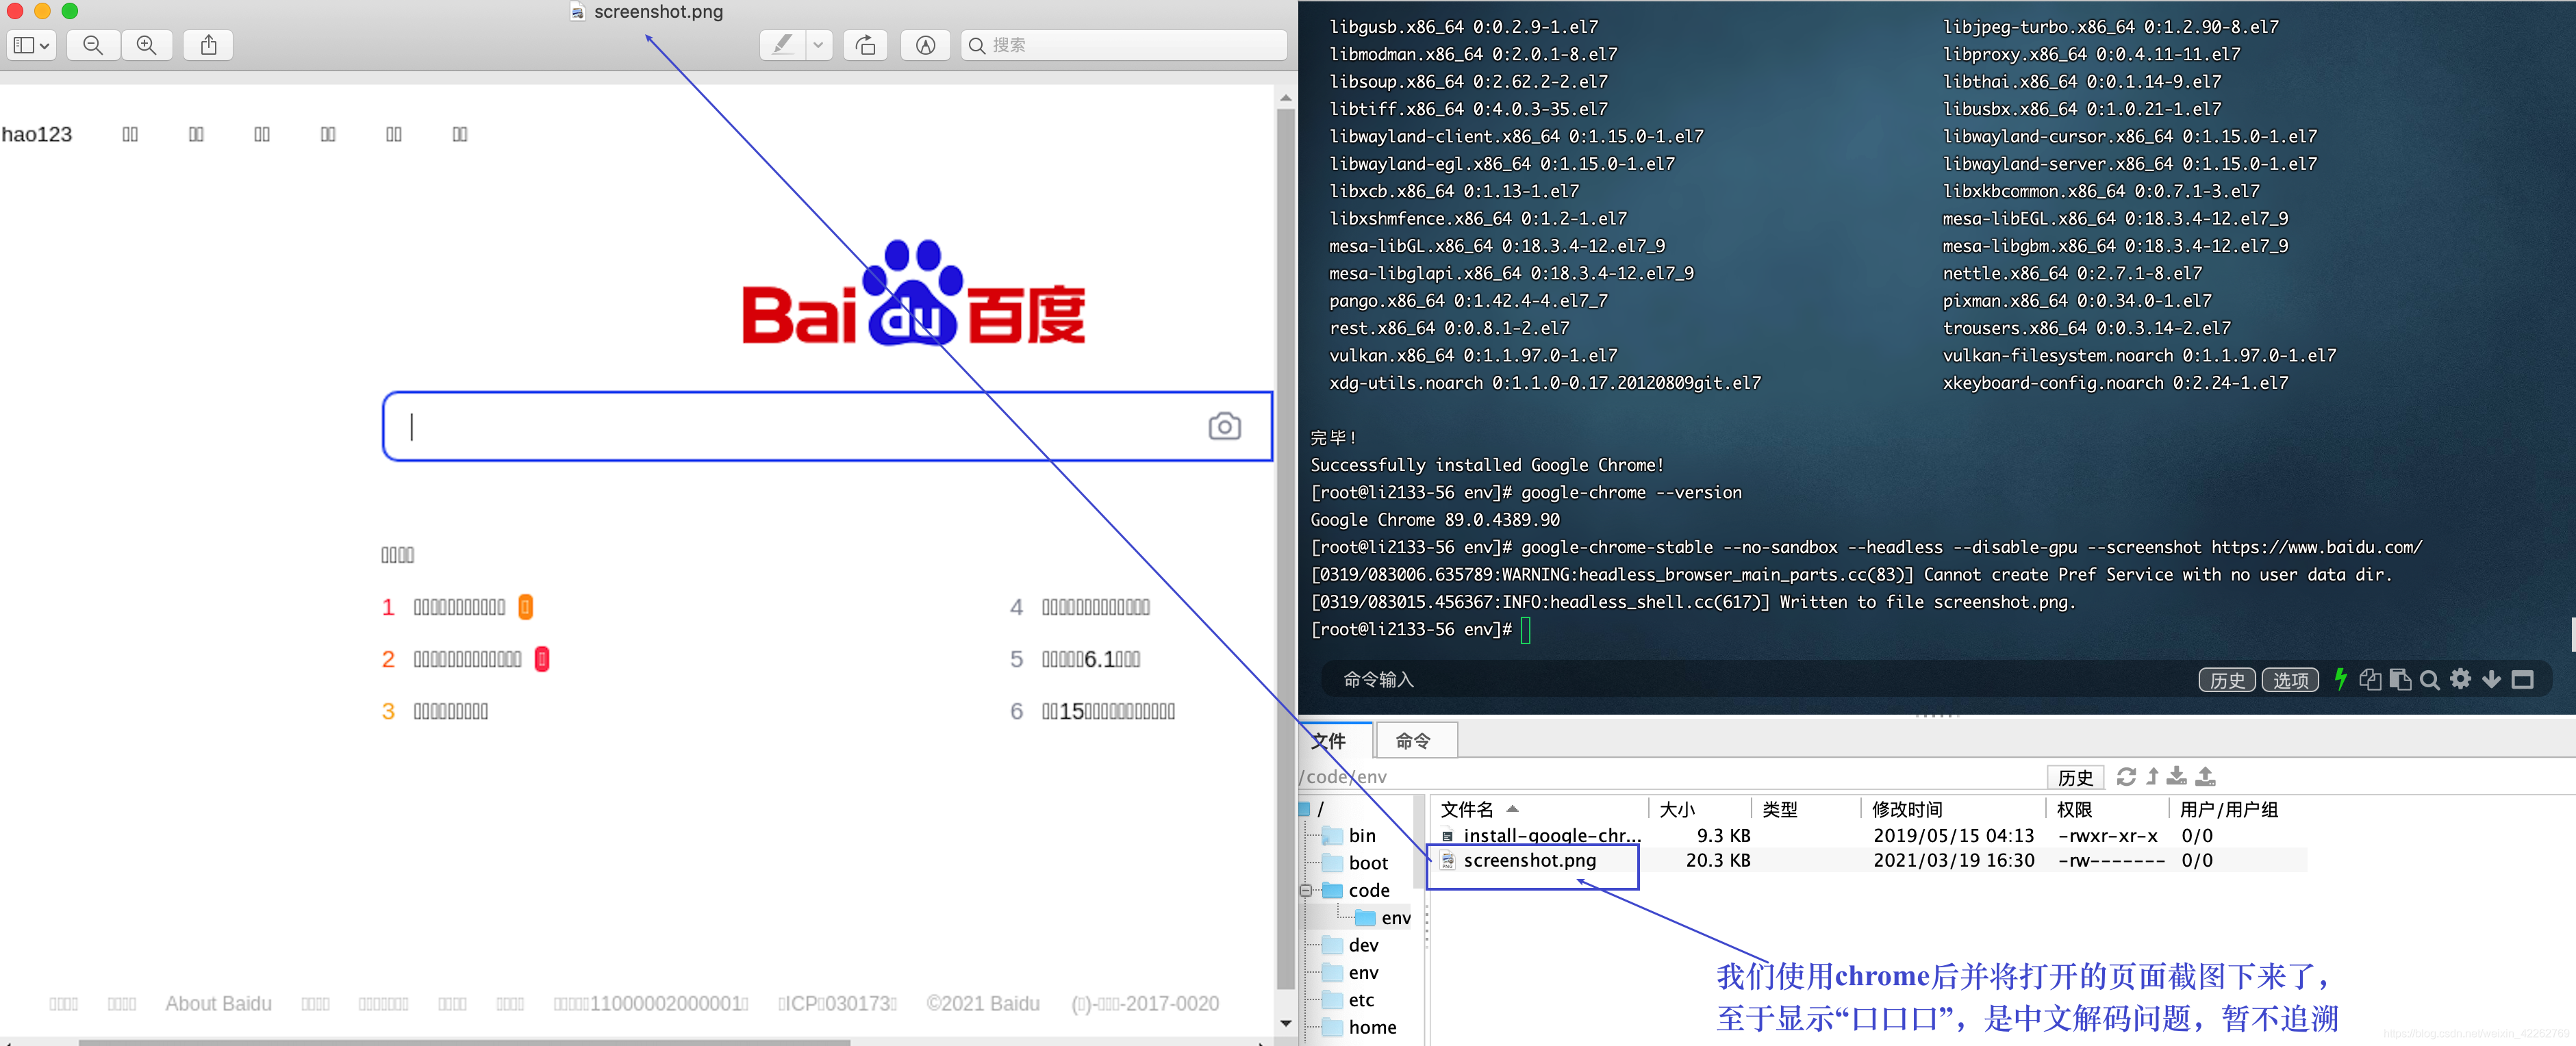Open the highlight color dropdown arrow
The width and height of the screenshot is (2576, 1046).
pyautogui.click(x=818, y=45)
